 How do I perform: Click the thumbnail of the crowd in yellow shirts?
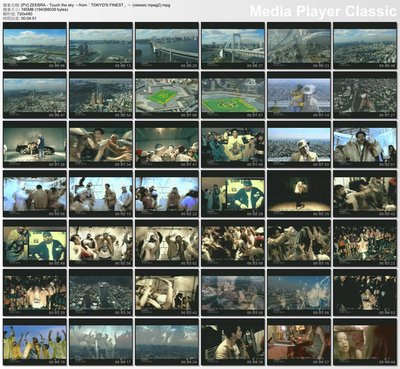coord(35,342)
